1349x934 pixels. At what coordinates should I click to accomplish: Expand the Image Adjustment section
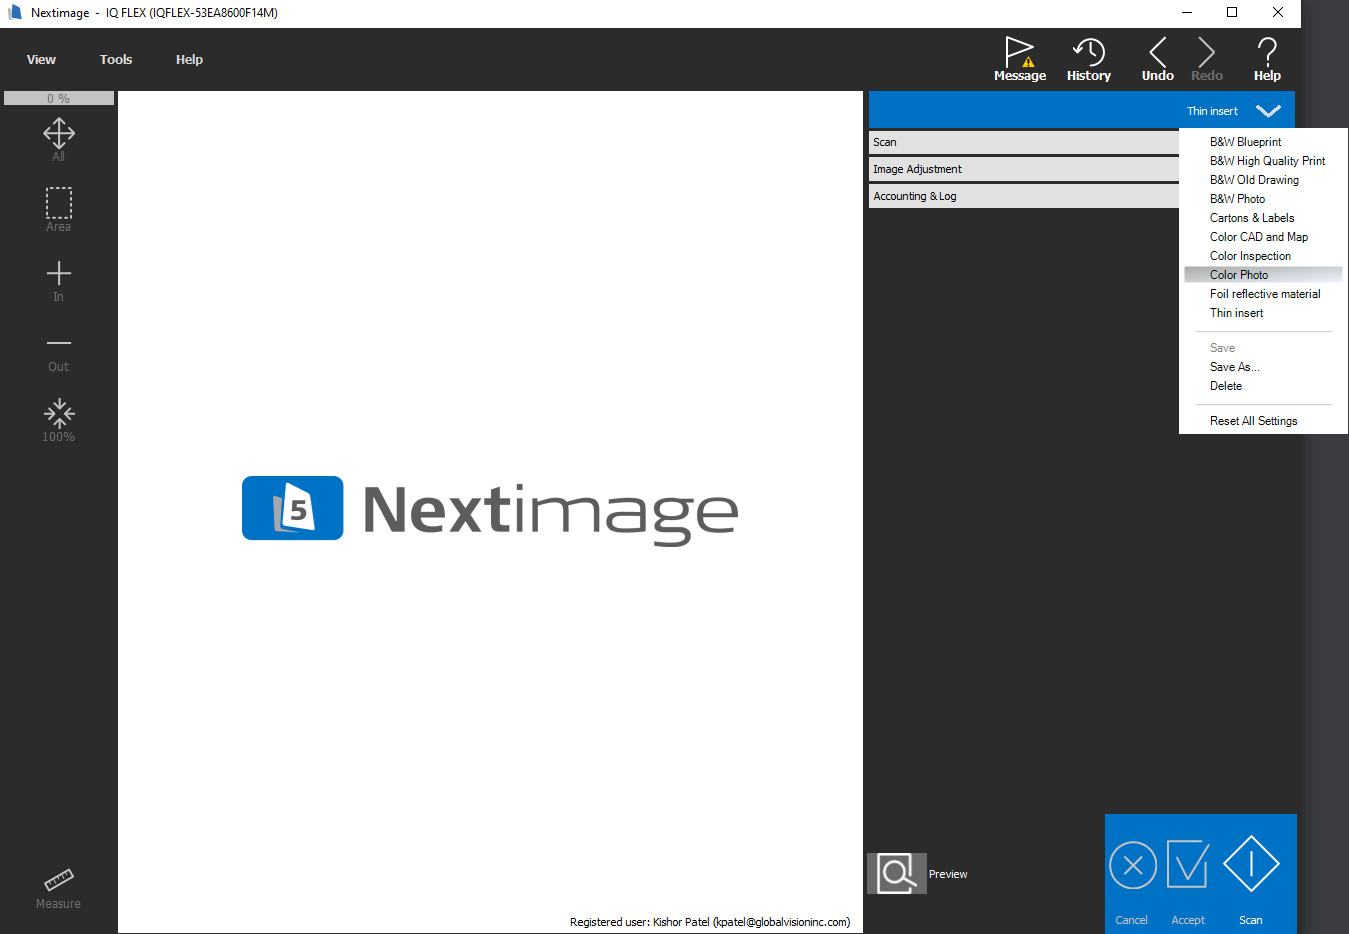click(1022, 169)
